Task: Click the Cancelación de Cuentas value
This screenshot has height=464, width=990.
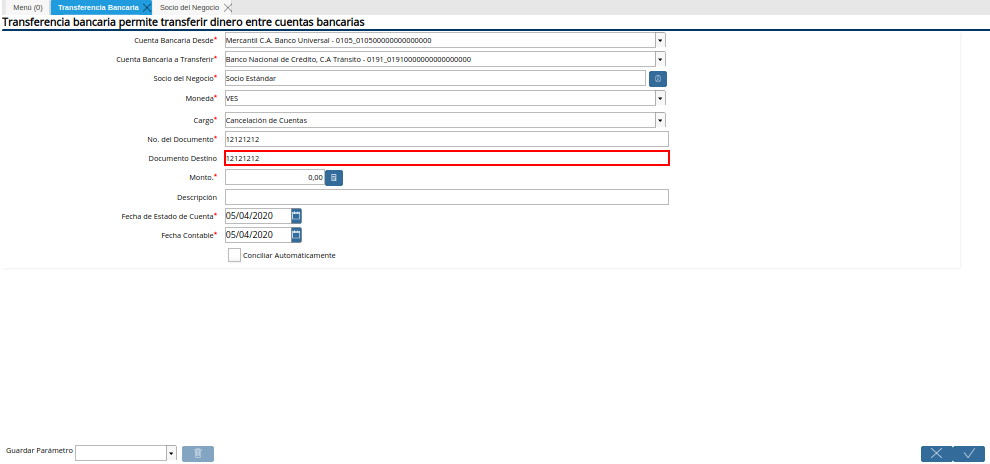Action: [x=266, y=120]
